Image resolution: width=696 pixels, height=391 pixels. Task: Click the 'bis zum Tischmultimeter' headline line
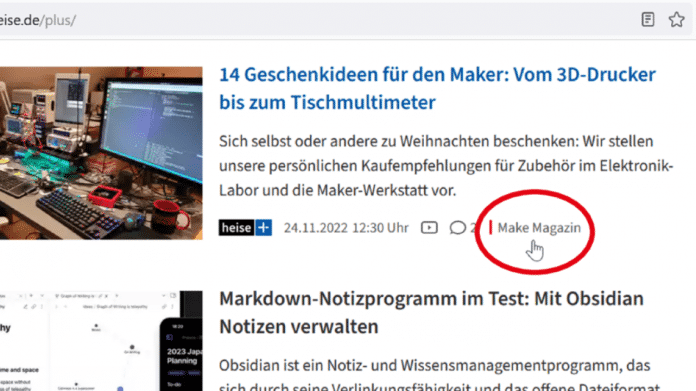(328, 102)
